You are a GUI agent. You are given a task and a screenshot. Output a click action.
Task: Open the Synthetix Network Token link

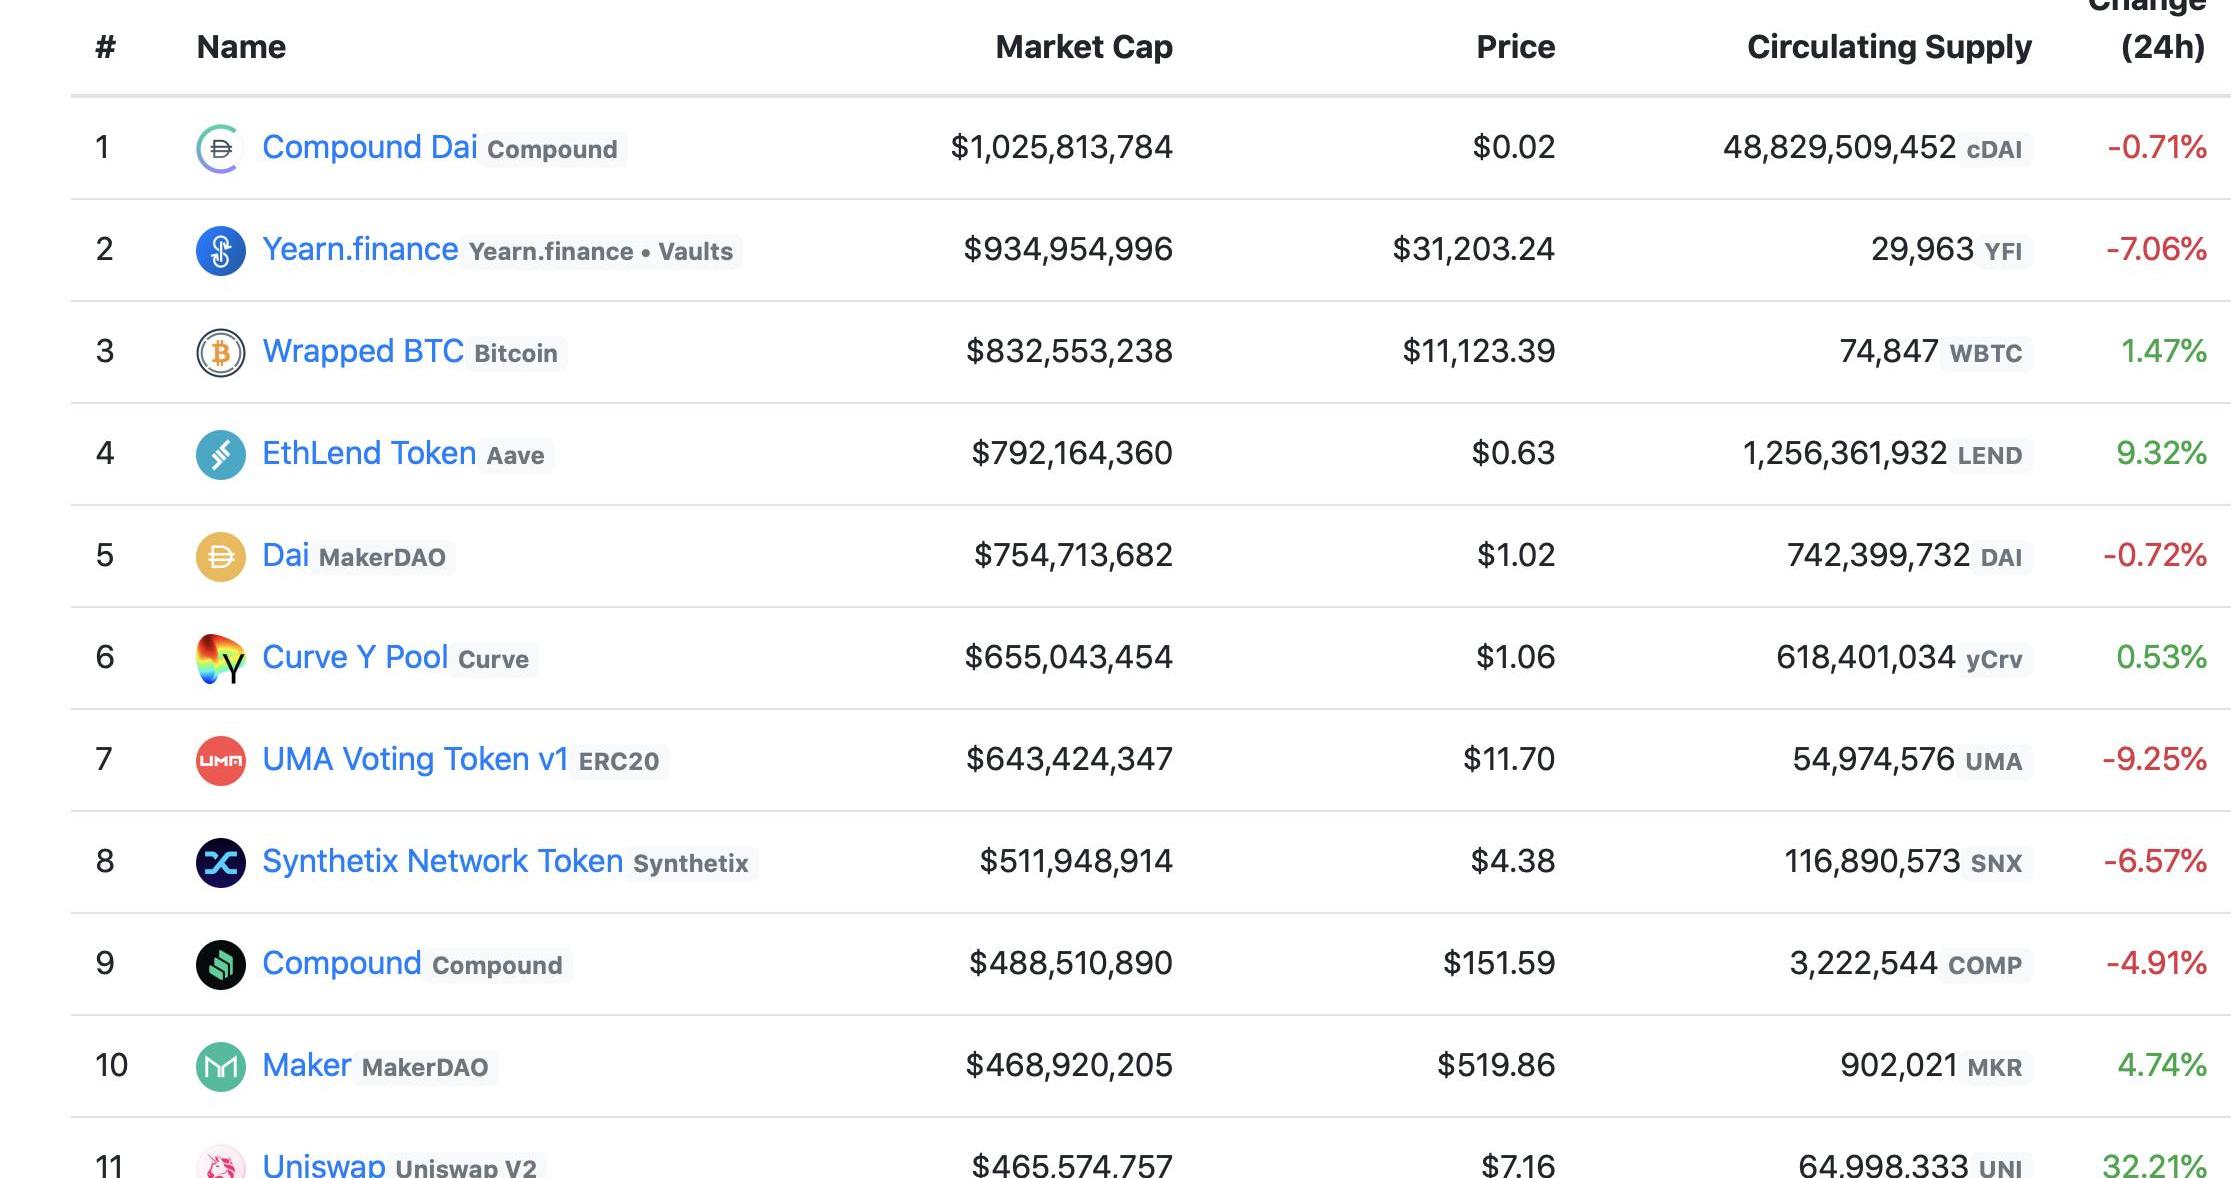(442, 861)
